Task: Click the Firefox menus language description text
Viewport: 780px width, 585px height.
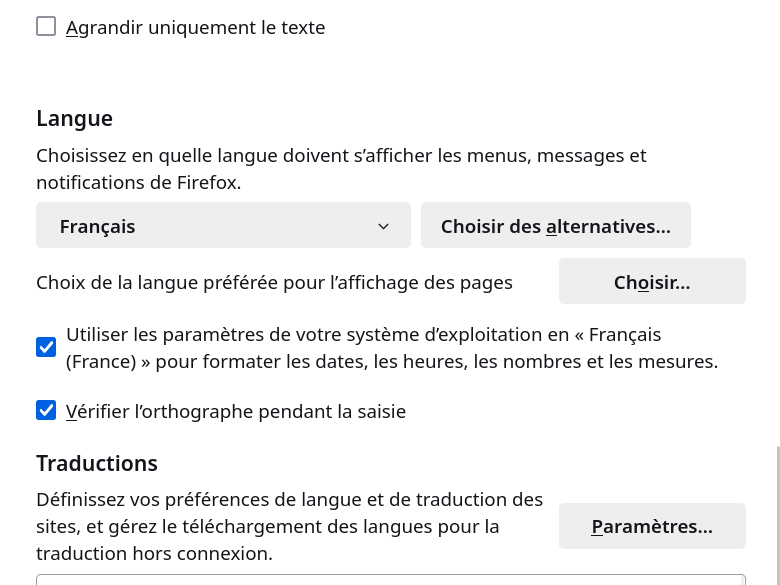Action: (x=341, y=169)
